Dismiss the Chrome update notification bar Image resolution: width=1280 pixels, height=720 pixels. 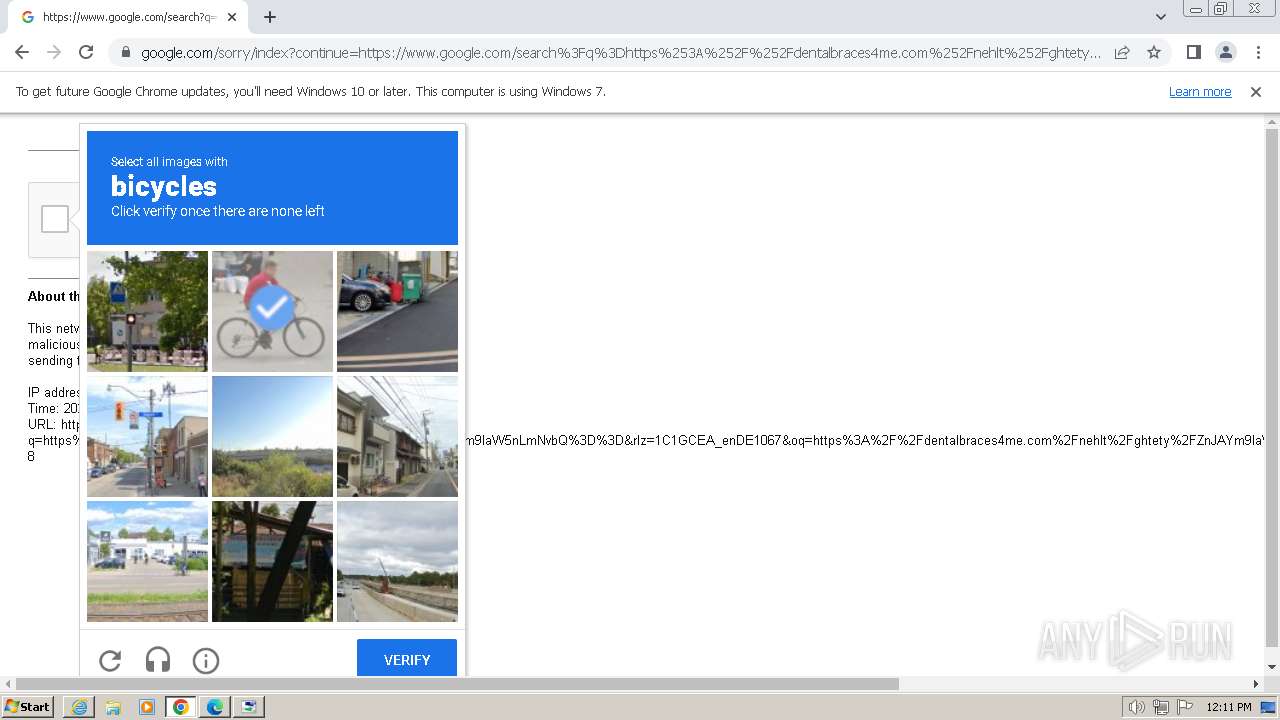coord(1256,92)
